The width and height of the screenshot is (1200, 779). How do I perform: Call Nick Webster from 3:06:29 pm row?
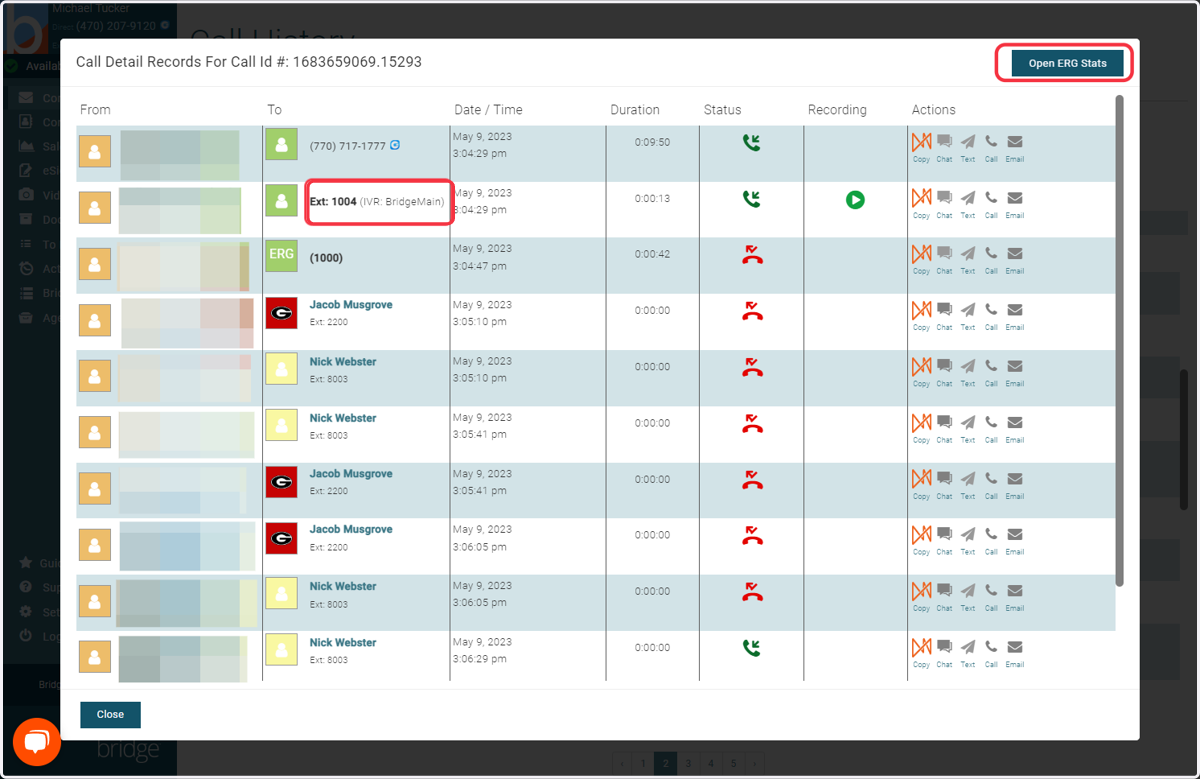991,652
